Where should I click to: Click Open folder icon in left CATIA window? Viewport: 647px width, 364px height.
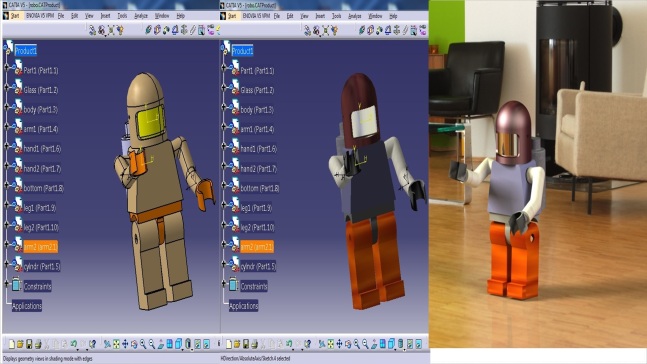point(20,344)
